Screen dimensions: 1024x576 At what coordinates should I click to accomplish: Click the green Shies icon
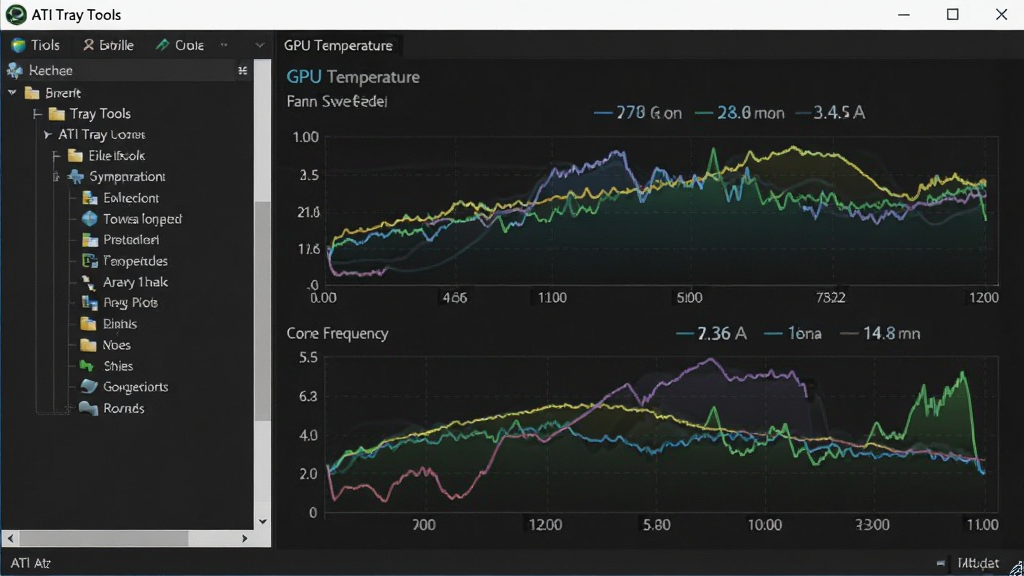click(87, 366)
